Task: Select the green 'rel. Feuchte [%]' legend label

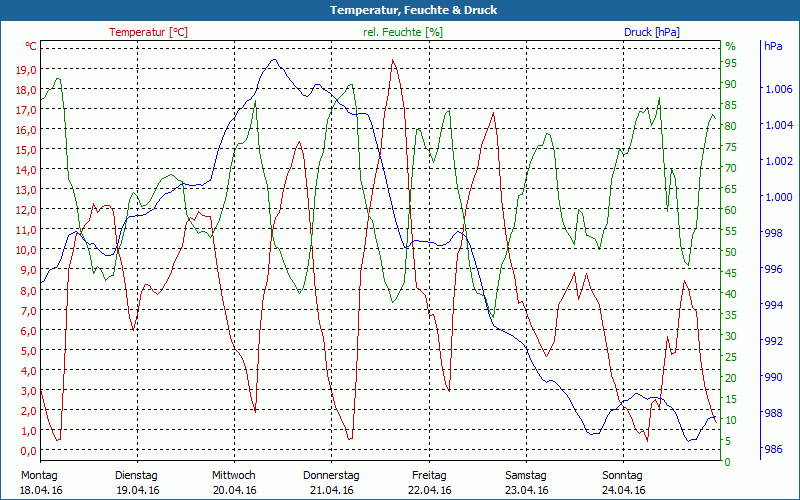Action: pyautogui.click(x=403, y=32)
